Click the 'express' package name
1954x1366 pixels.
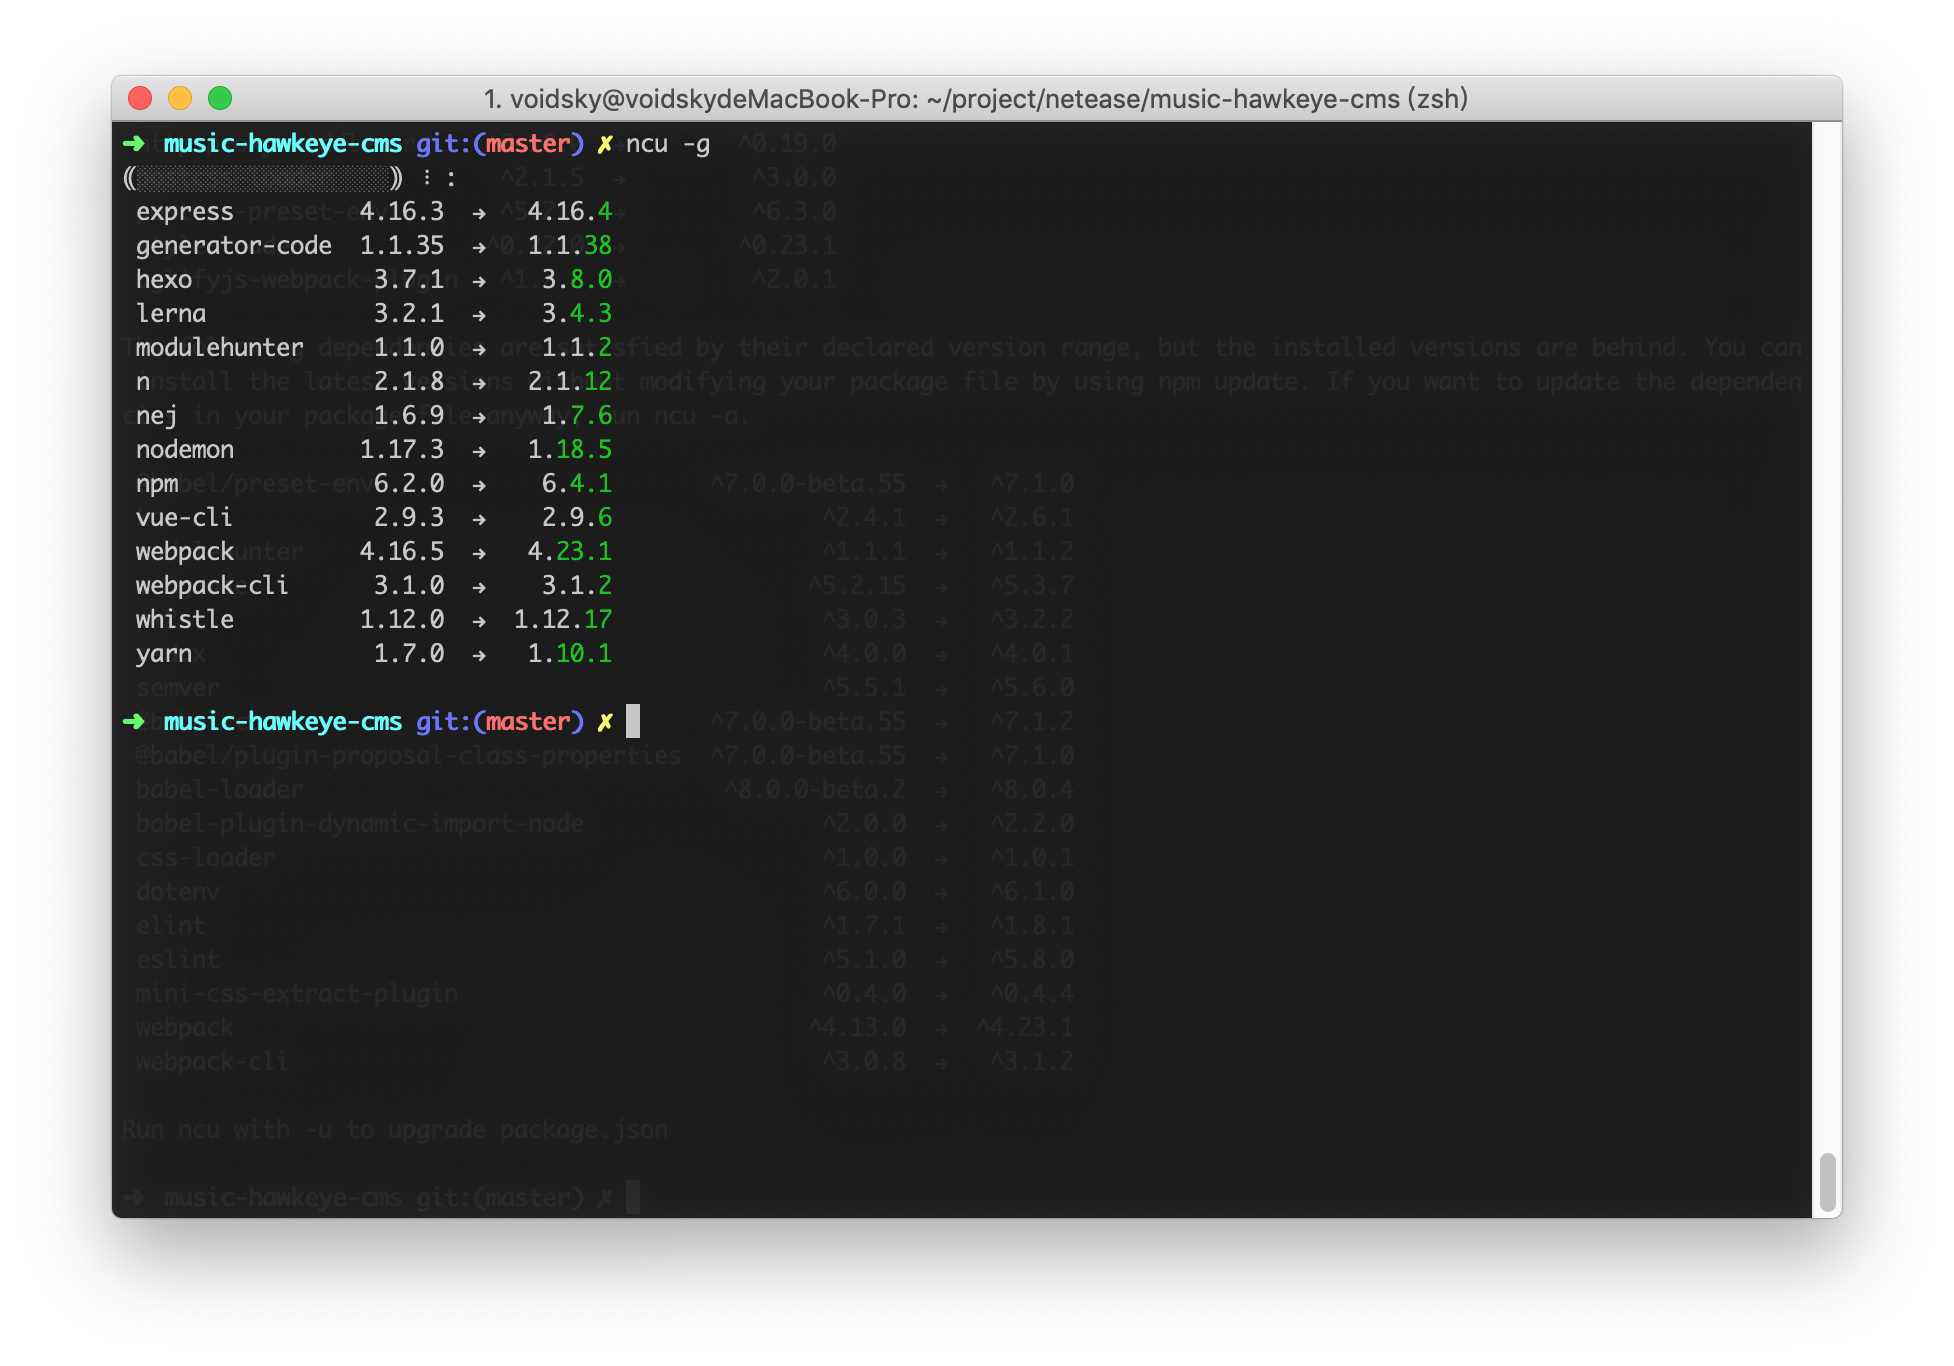(185, 212)
